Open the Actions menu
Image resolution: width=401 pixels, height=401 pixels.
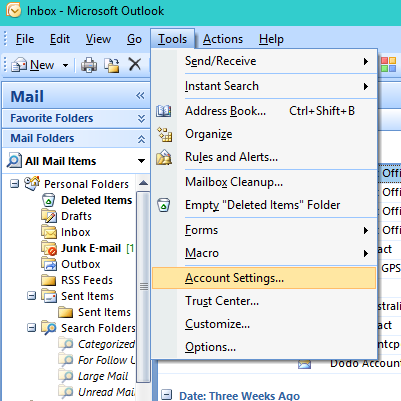tap(223, 39)
